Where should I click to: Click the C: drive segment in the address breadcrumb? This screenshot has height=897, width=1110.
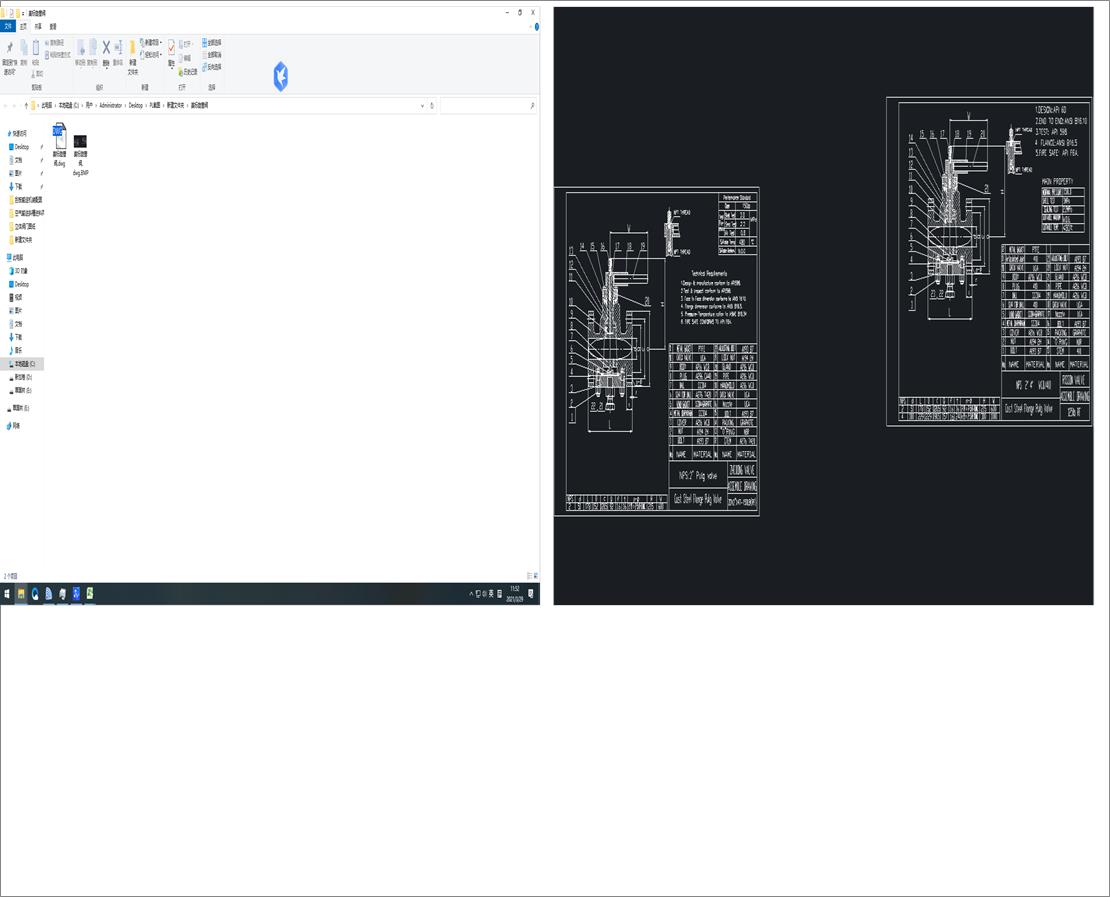tap(69, 105)
